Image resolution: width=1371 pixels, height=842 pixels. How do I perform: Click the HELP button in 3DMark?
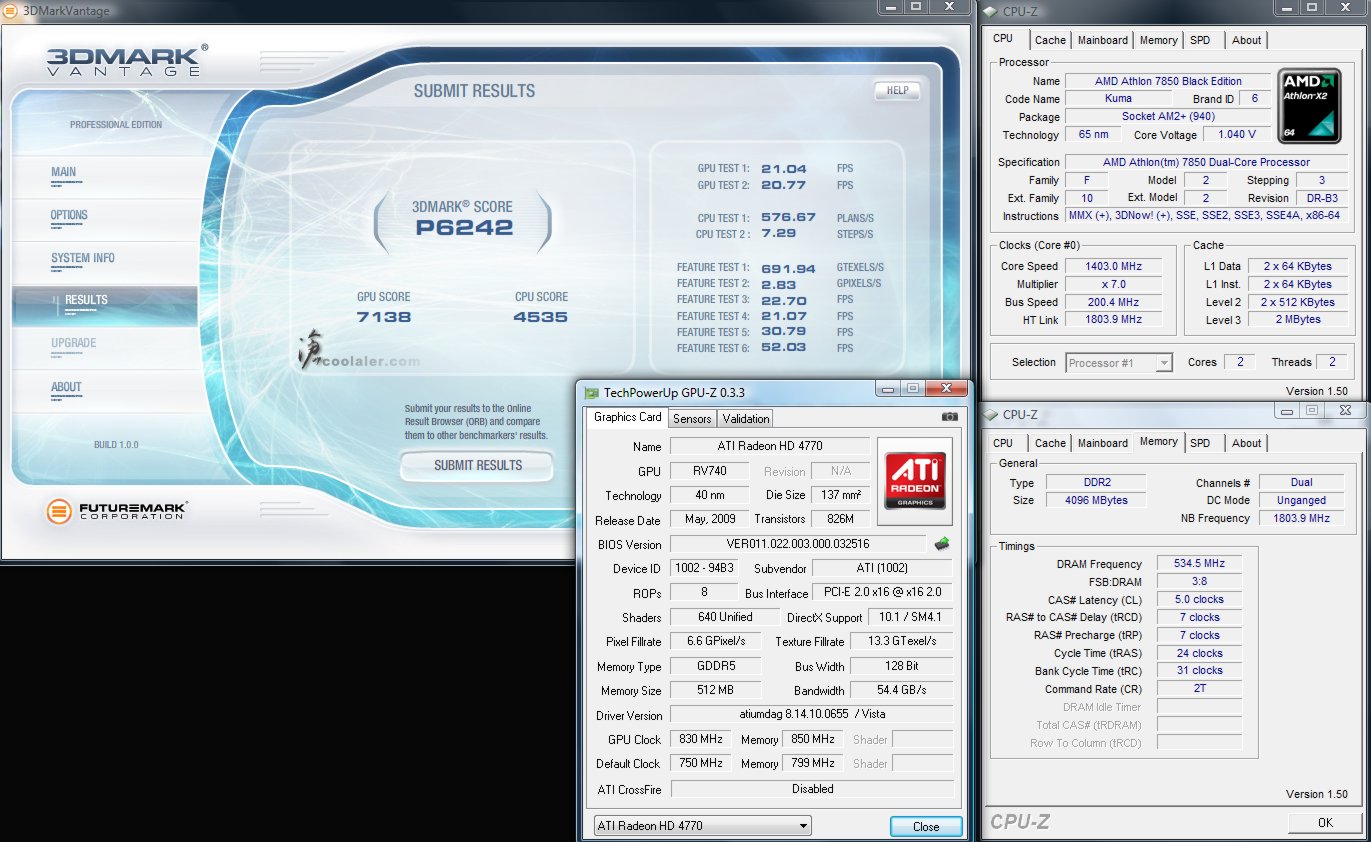(x=897, y=90)
